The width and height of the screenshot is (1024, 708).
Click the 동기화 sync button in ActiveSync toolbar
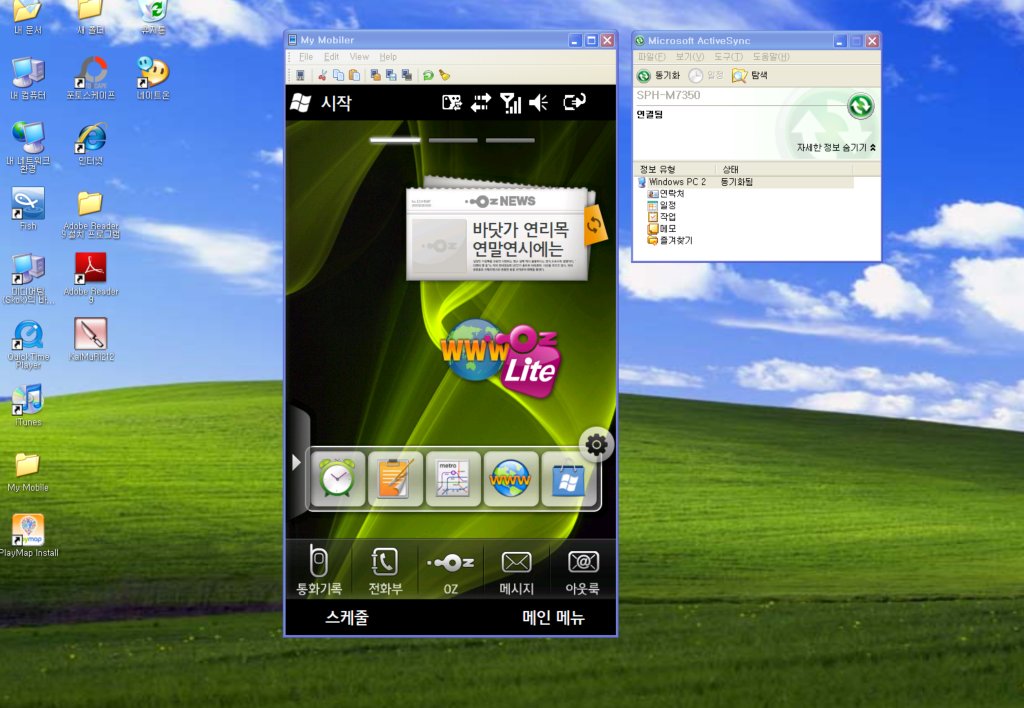pos(659,76)
